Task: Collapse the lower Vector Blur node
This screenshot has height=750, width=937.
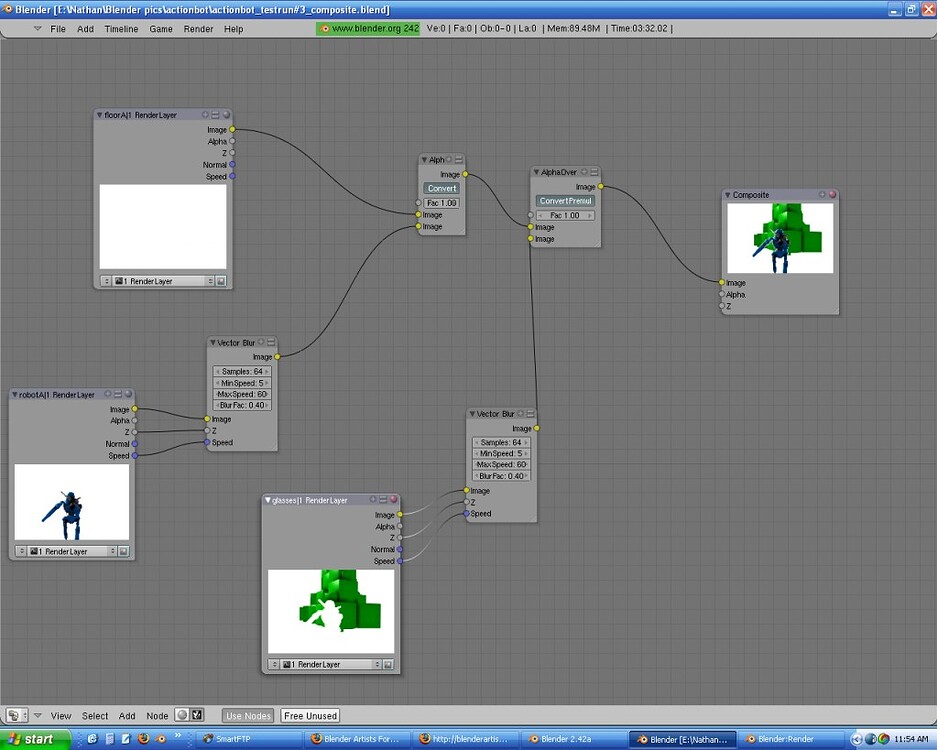Action: [x=471, y=414]
